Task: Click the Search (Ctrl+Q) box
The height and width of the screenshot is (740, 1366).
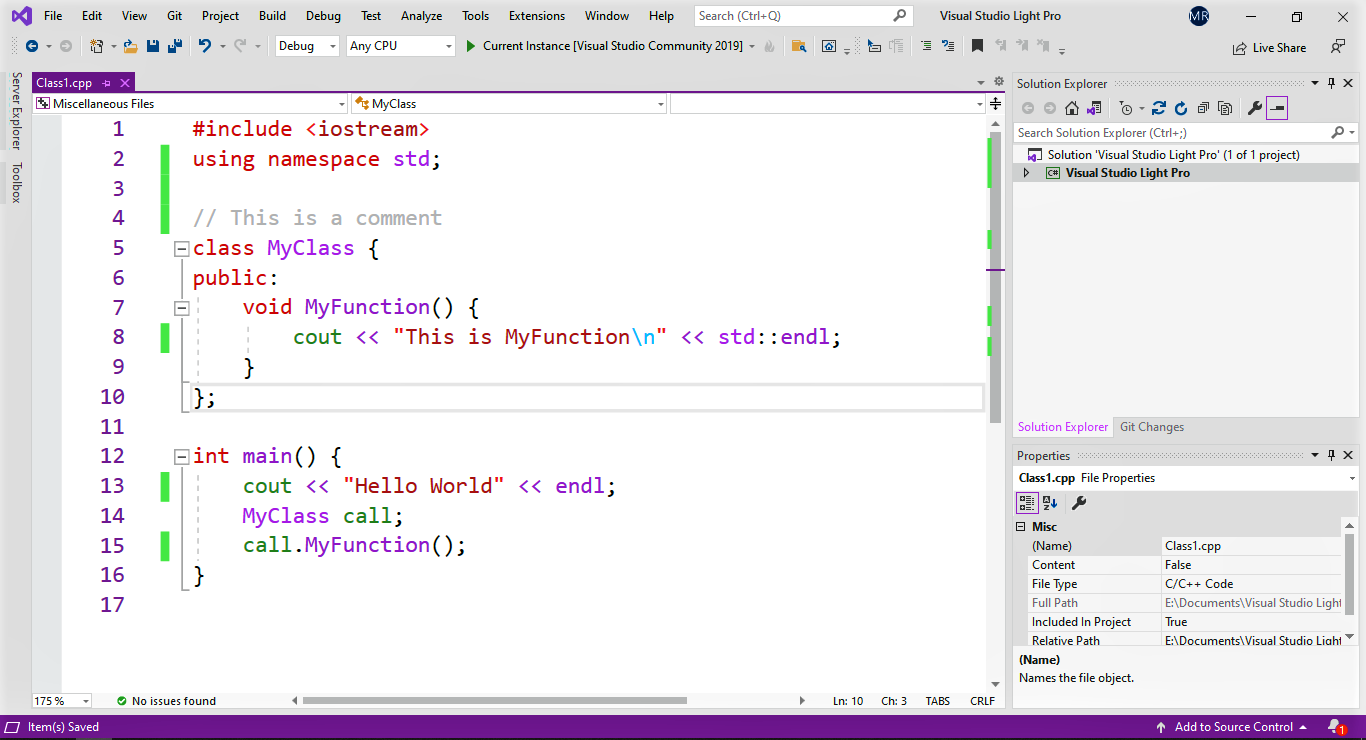Action: coord(803,16)
